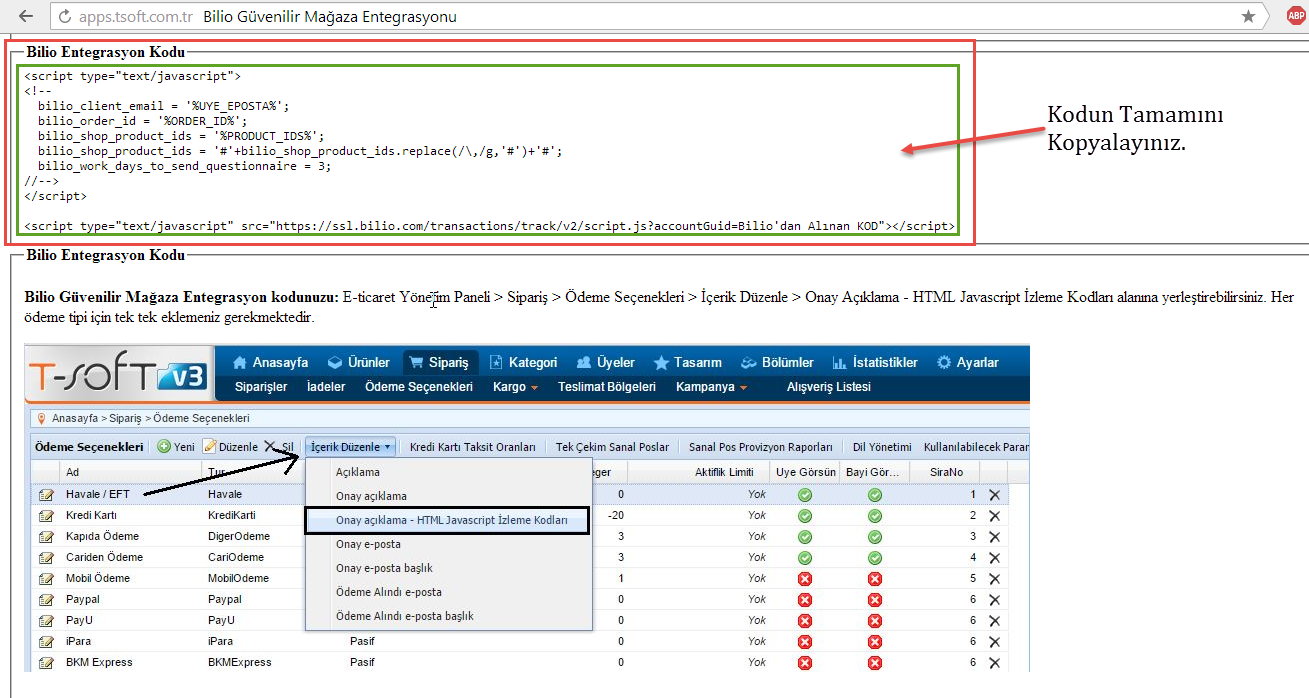Click inside the Bilio integration code text box
The image size is (1309, 698).
click(x=490, y=152)
